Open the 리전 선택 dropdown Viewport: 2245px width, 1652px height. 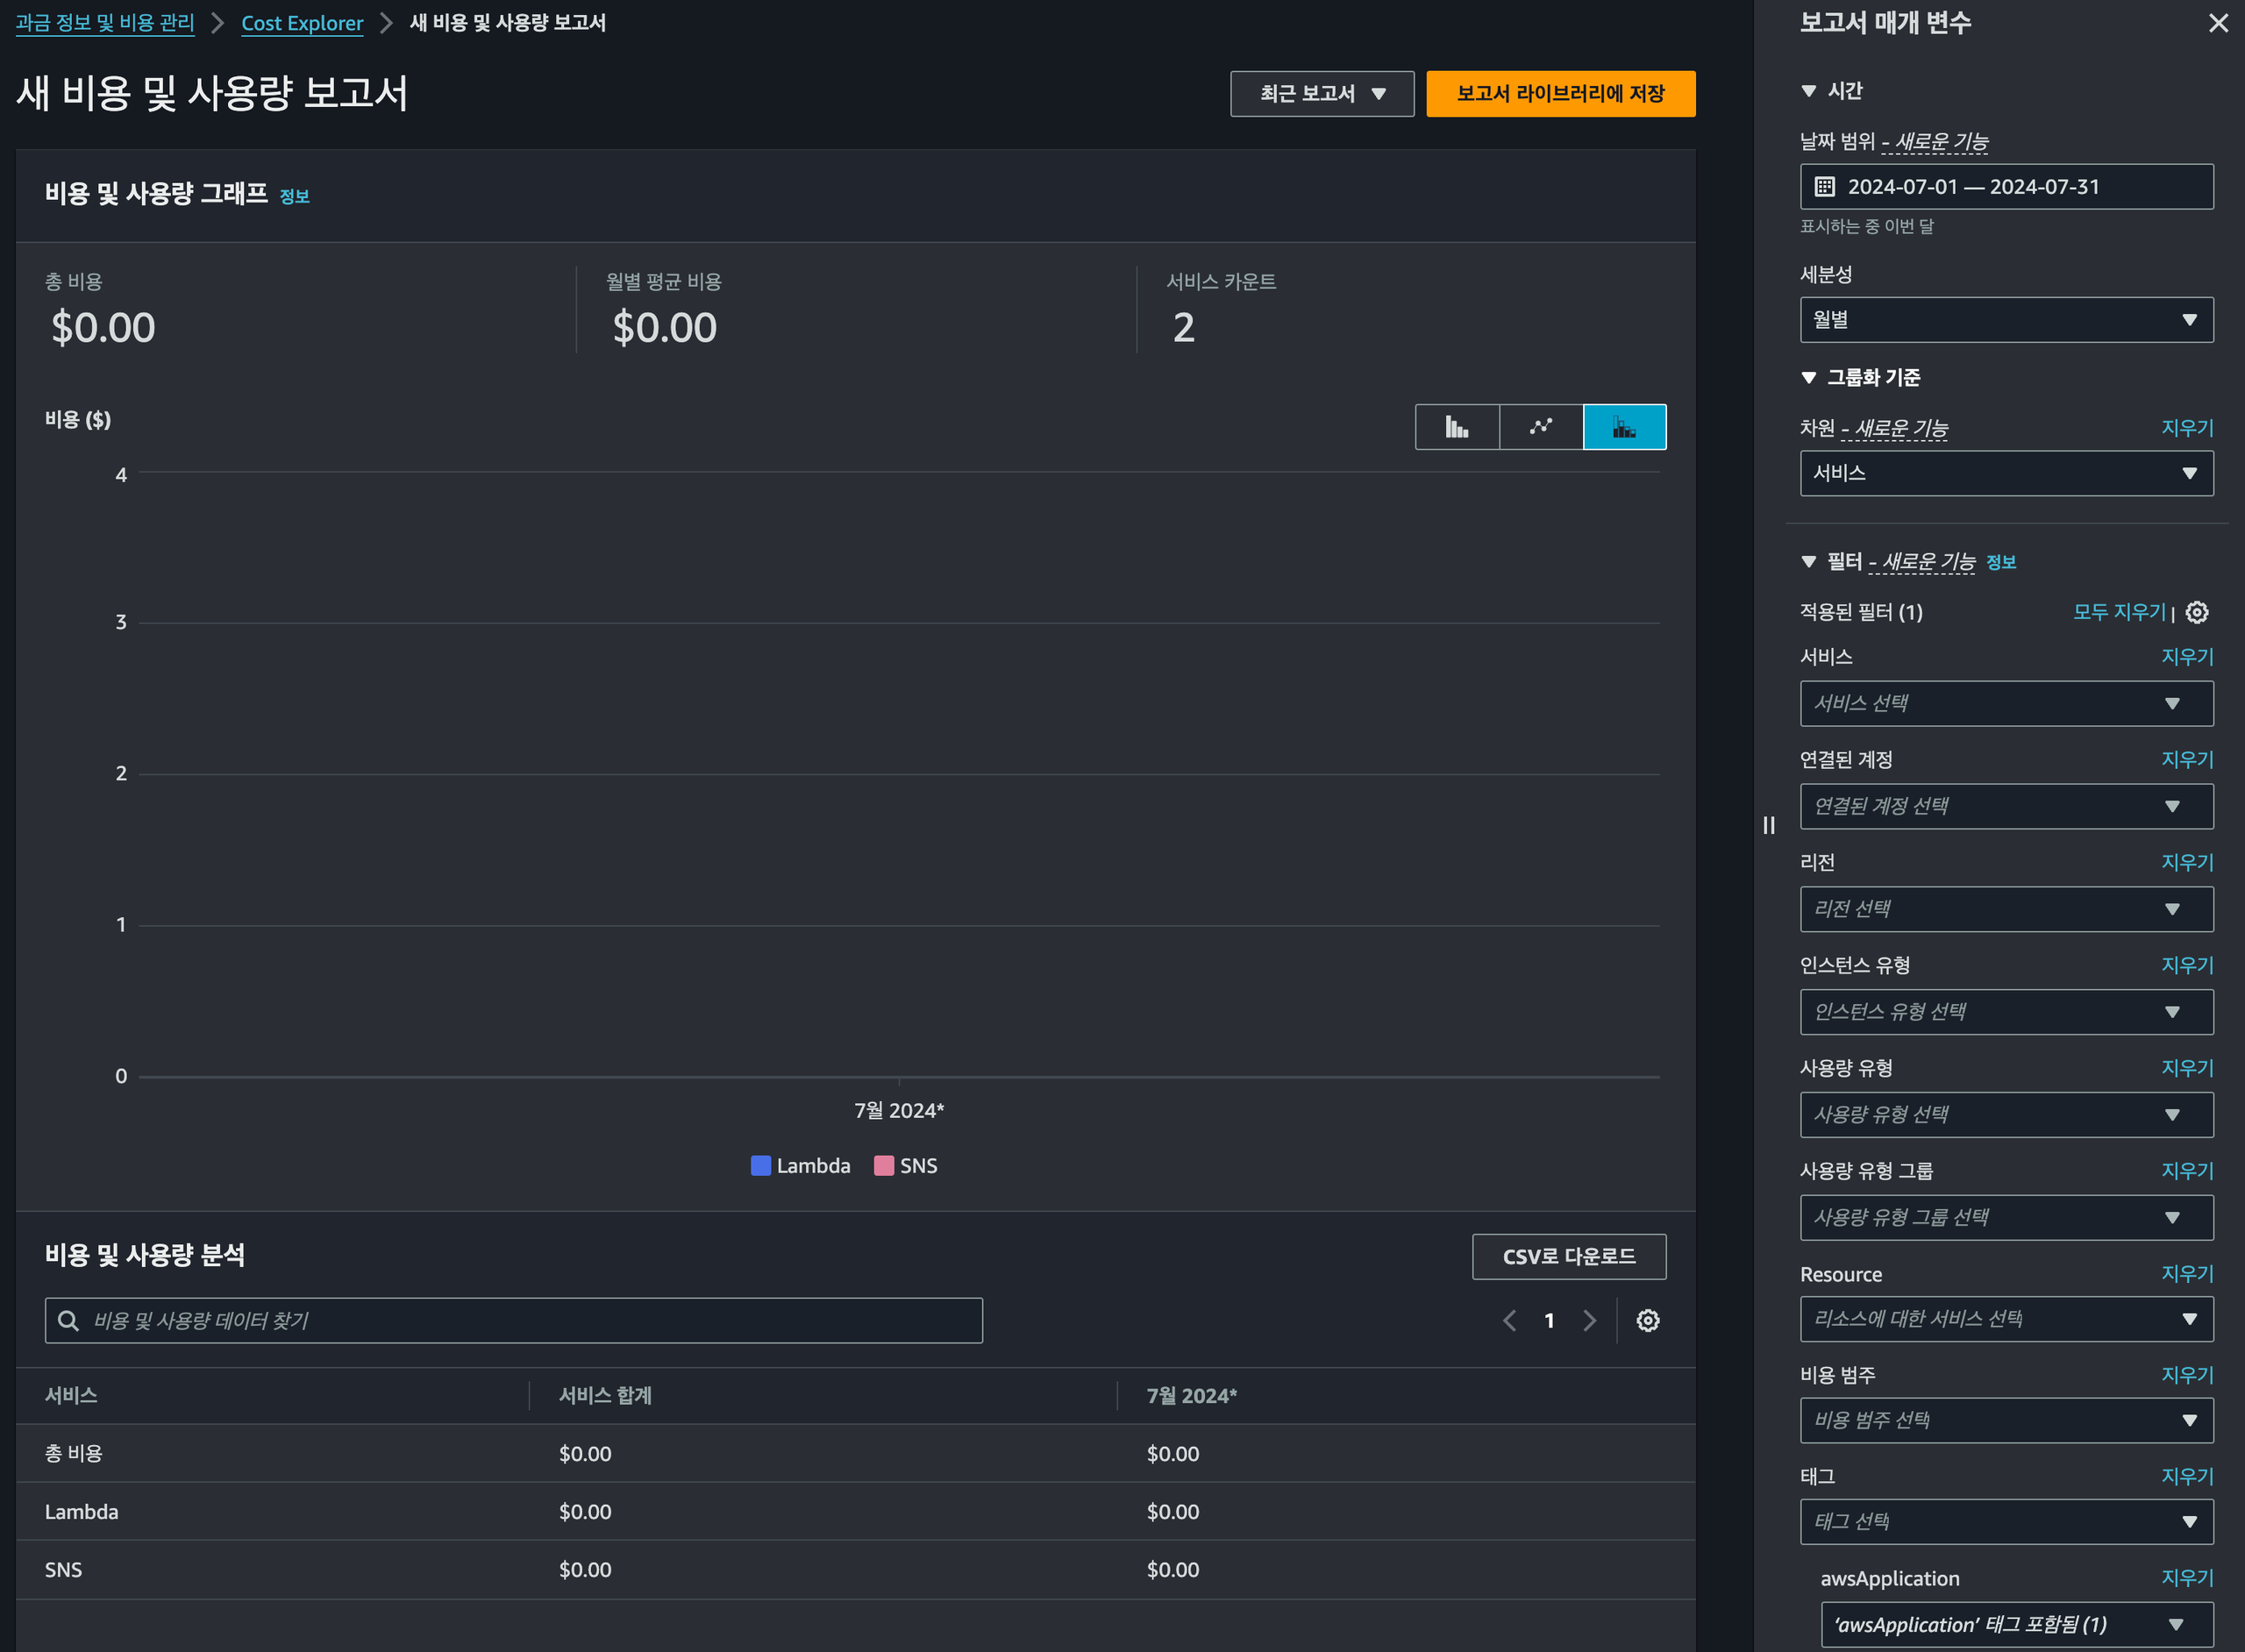tap(2006, 909)
